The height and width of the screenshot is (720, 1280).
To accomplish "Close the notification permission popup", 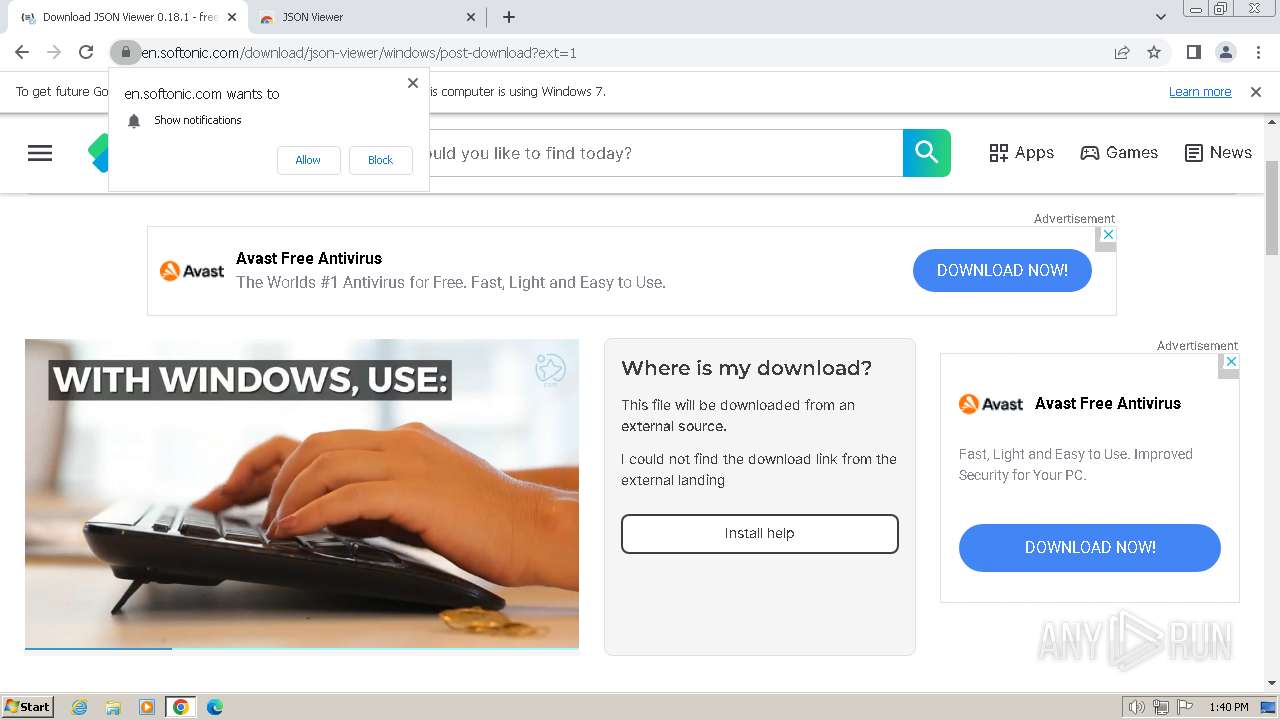I will click(413, 83).
